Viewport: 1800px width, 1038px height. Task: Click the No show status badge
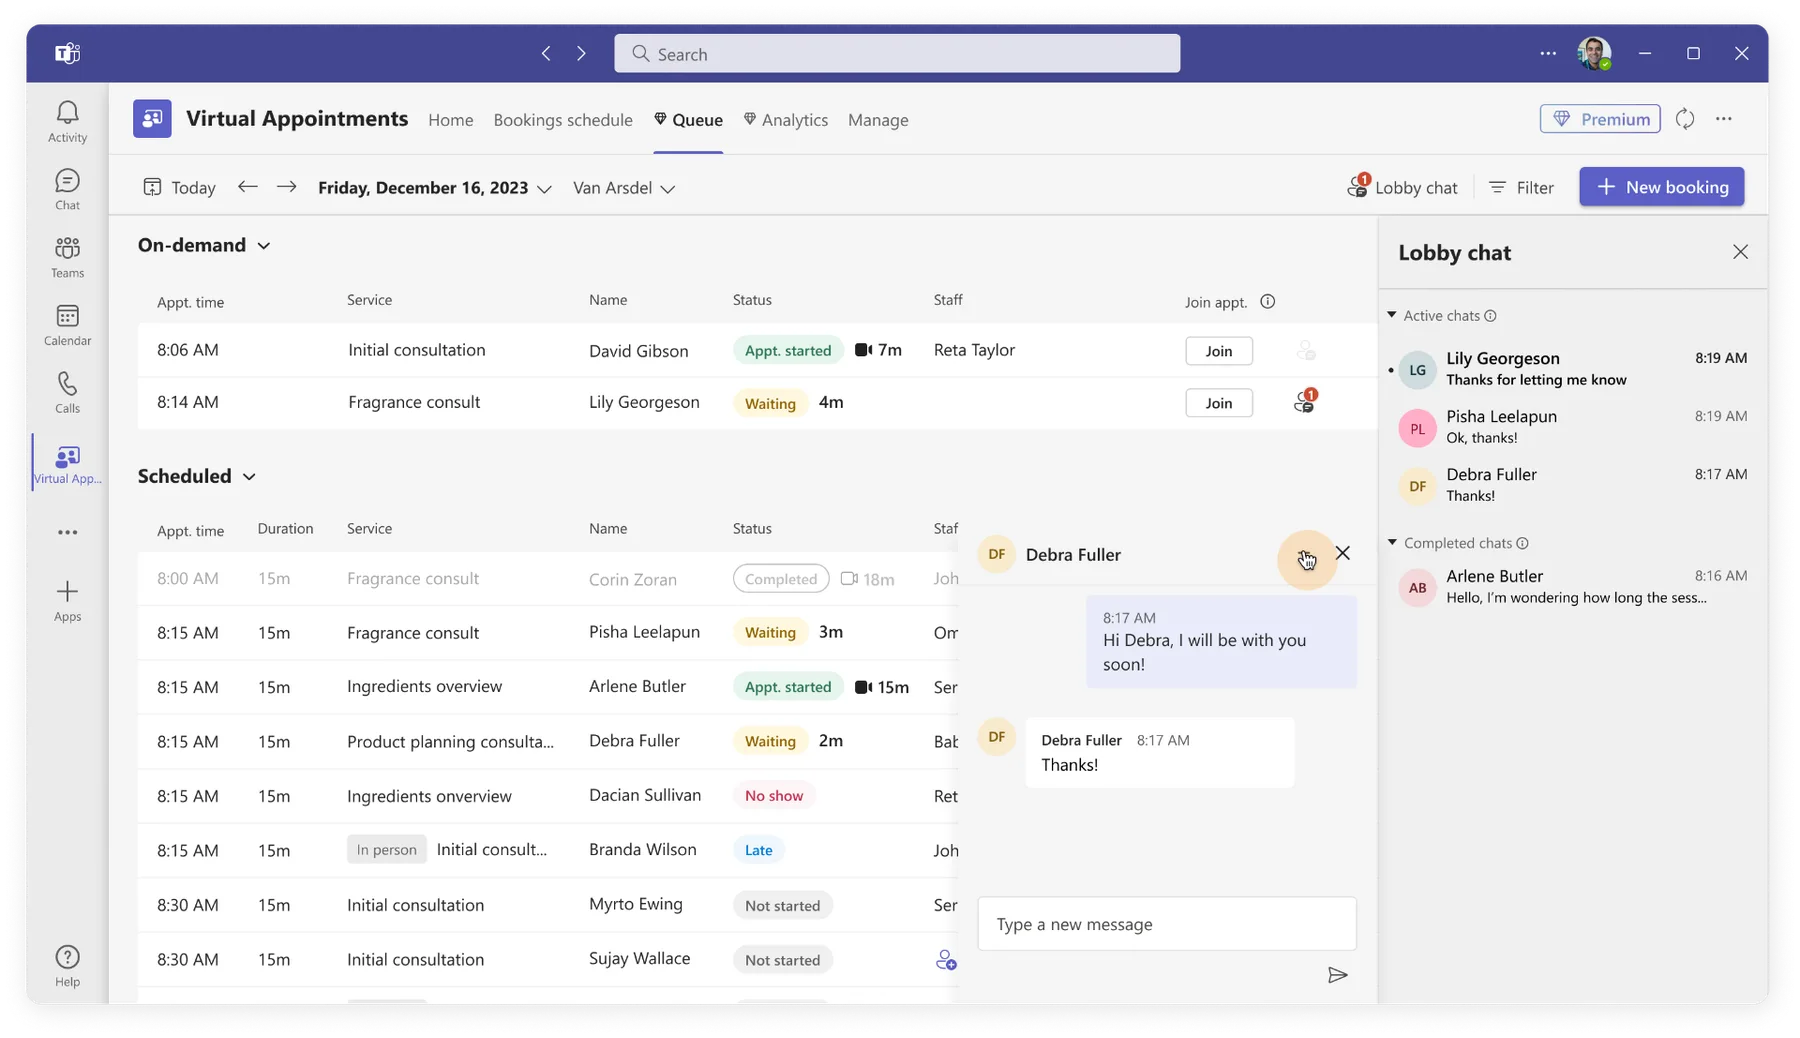pos(774,796)
